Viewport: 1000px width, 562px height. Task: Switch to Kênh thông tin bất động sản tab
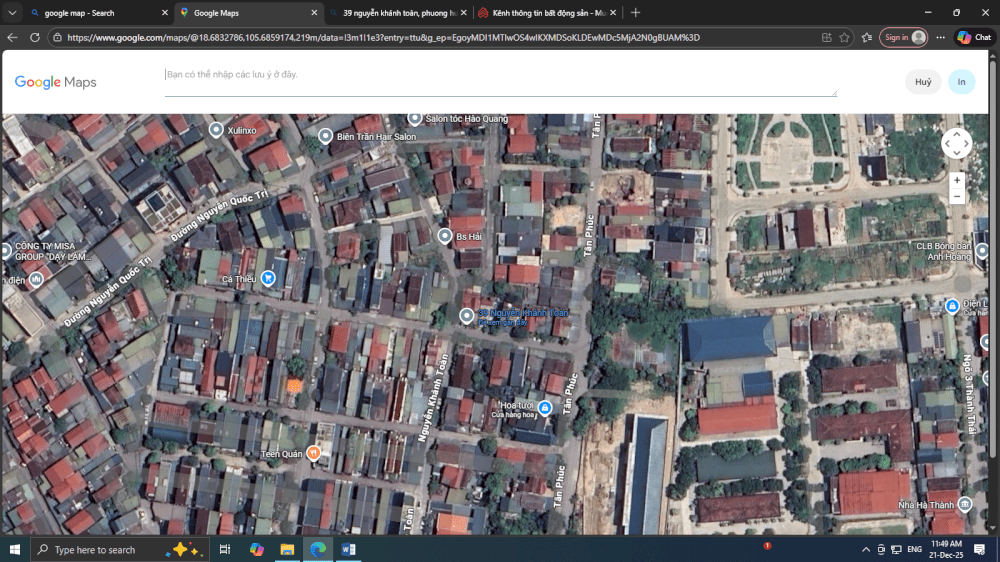point(540,13)
